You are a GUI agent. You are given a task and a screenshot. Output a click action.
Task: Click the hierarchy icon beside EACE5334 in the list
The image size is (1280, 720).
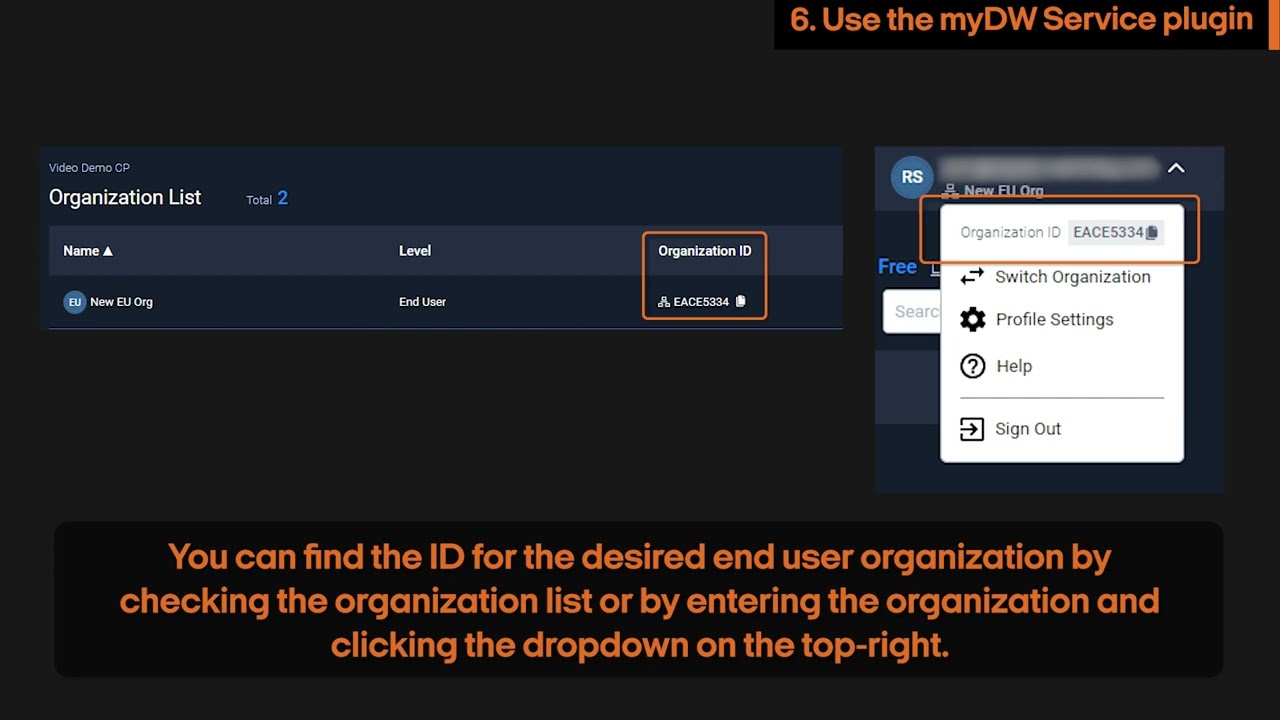[663, 302]
